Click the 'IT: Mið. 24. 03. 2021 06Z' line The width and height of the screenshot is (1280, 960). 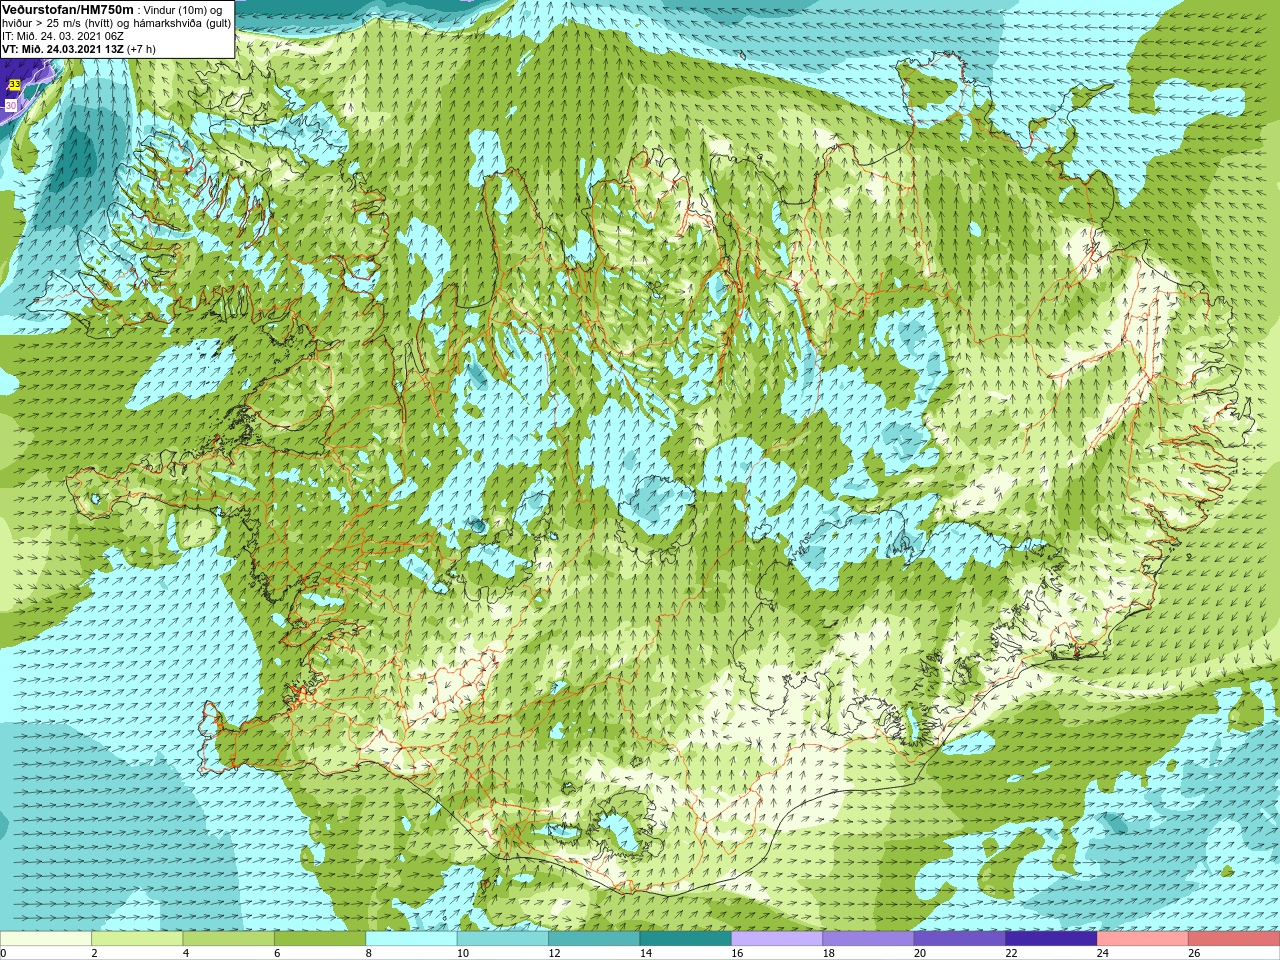pyautogui.click(x=63, y=36)
